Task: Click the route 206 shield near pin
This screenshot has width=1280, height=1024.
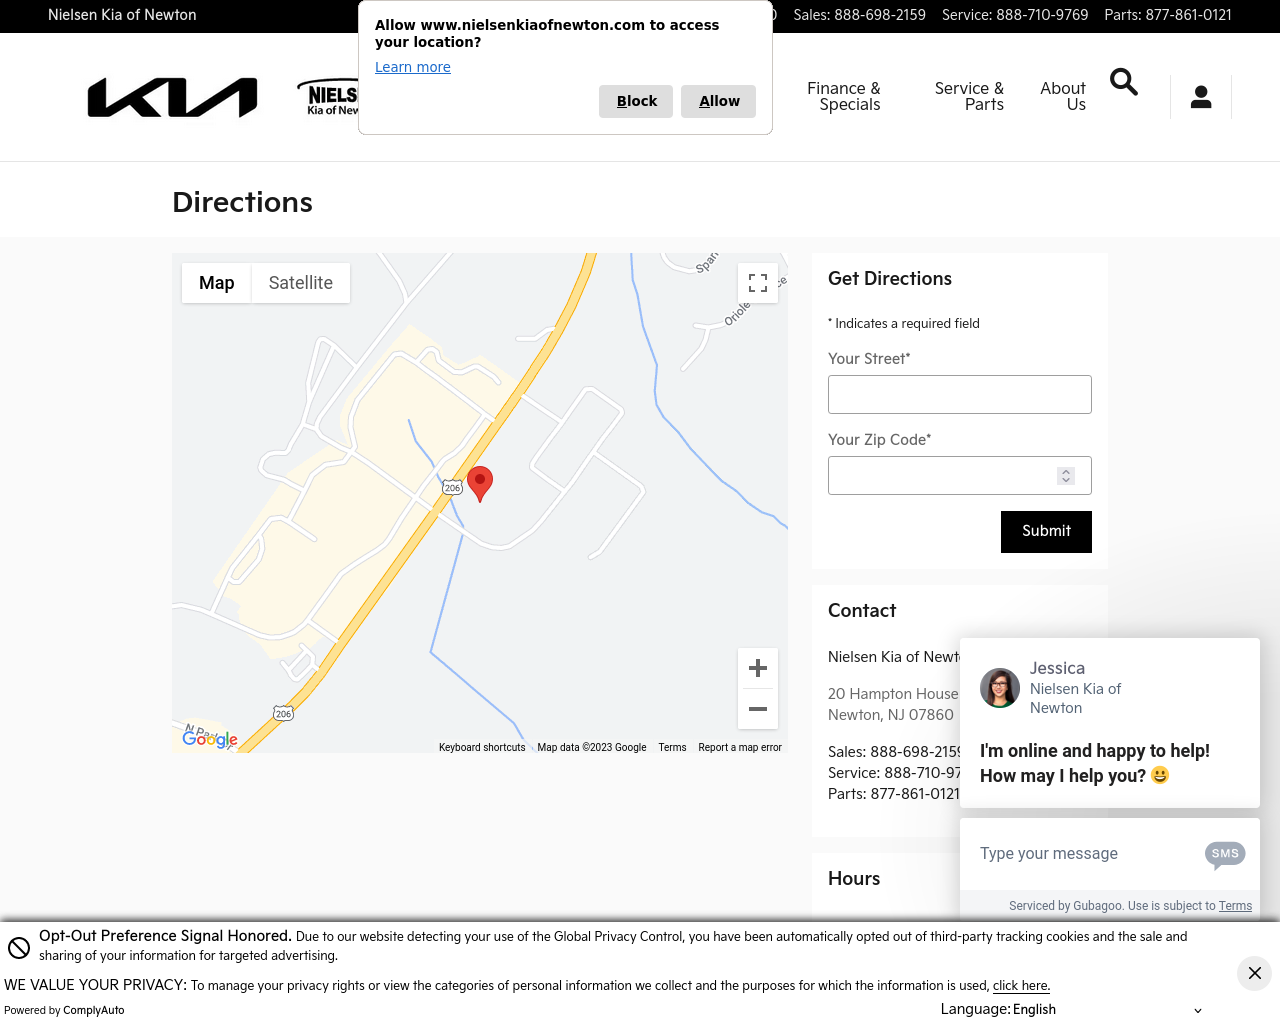Action: tap(452, 487)
